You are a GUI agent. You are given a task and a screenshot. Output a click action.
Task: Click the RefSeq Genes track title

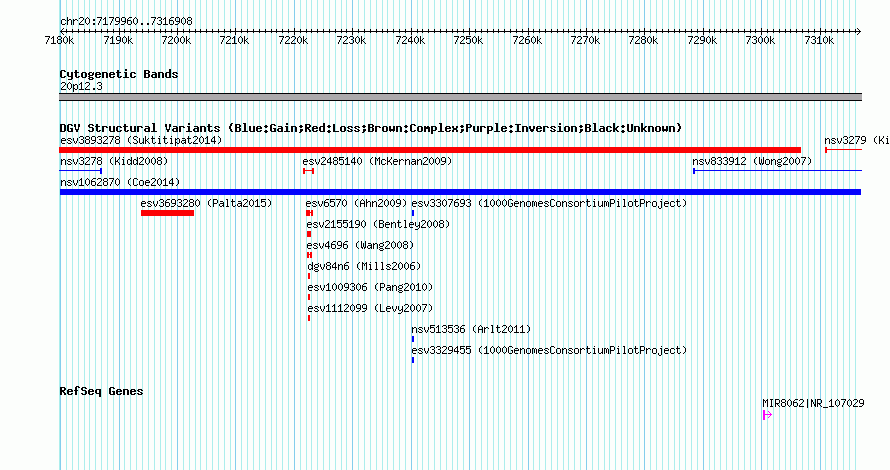click(x=101, y=391)
